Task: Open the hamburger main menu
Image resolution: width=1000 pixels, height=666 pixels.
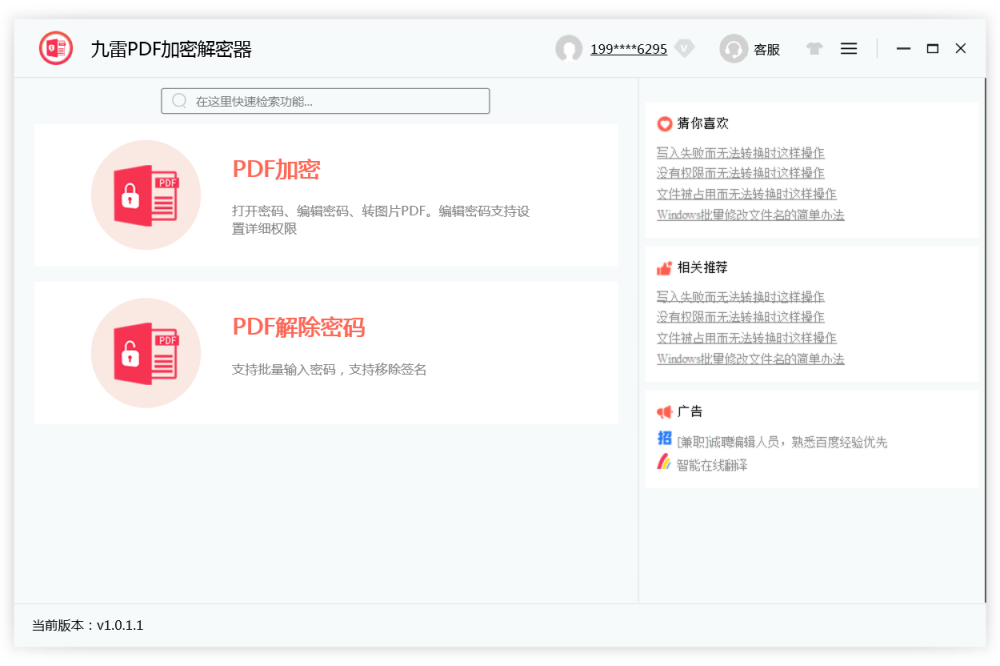Action: pyautogui.click(x=849, y=48)
